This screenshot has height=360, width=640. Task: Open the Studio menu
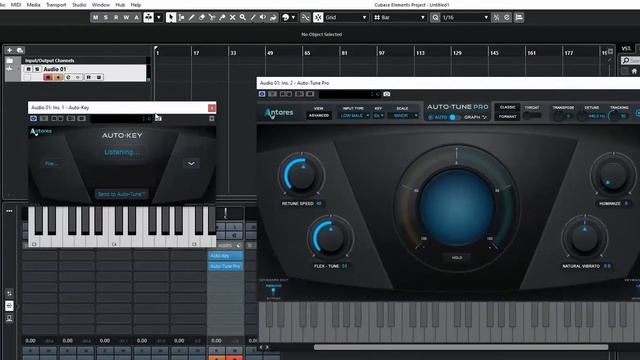point(79,5)
